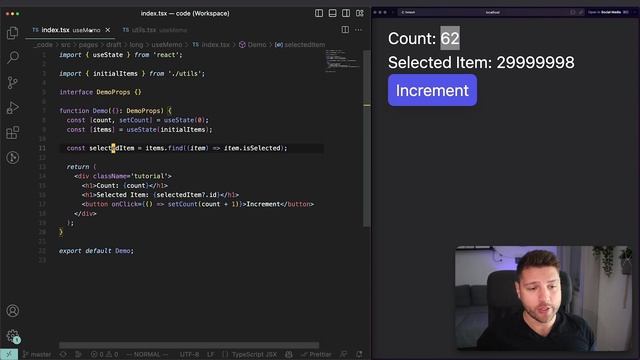Screen dimensions: 640x360
Task: Close the index.tsx editor tab
Action: pos(108,30)
